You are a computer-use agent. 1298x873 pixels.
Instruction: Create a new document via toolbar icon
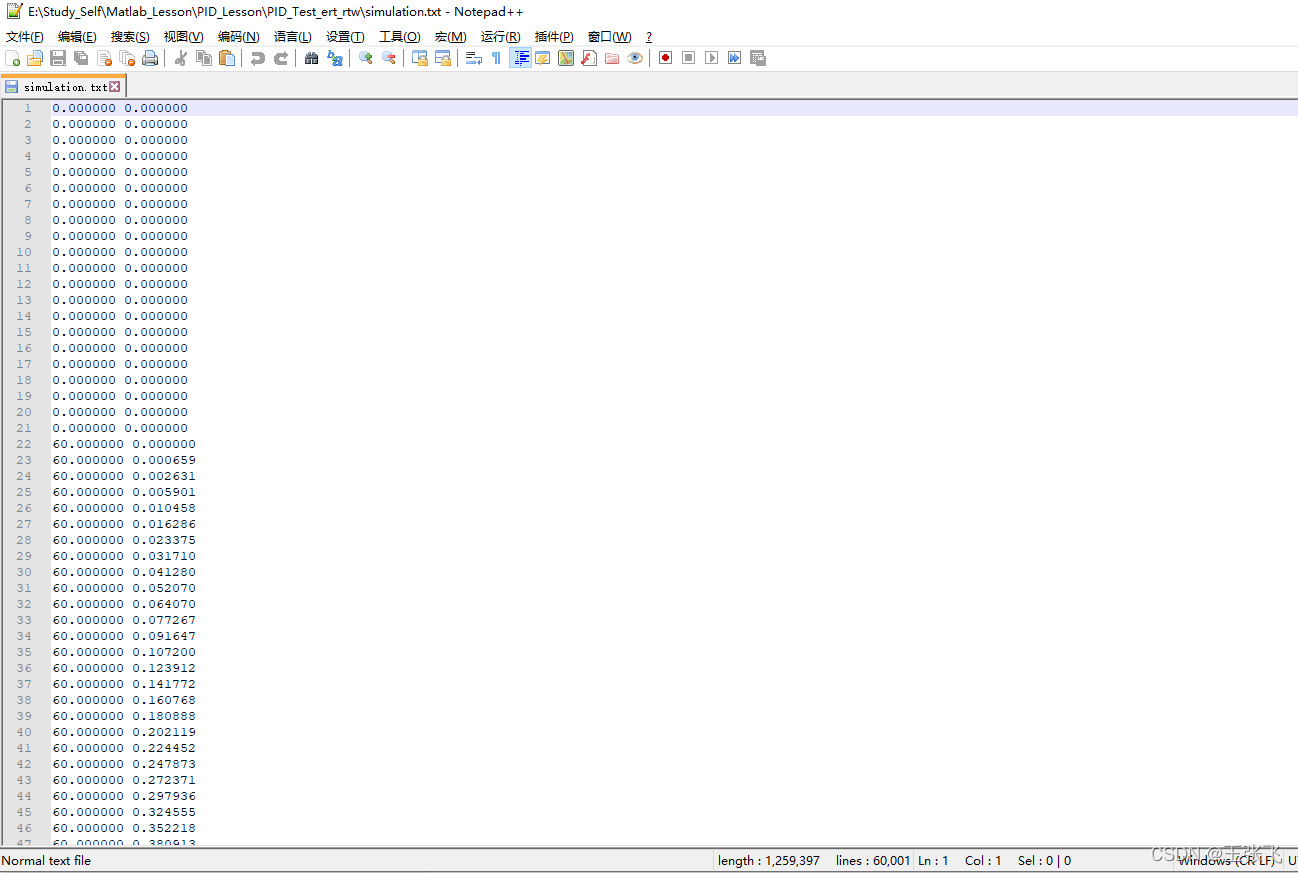[12, 58]
